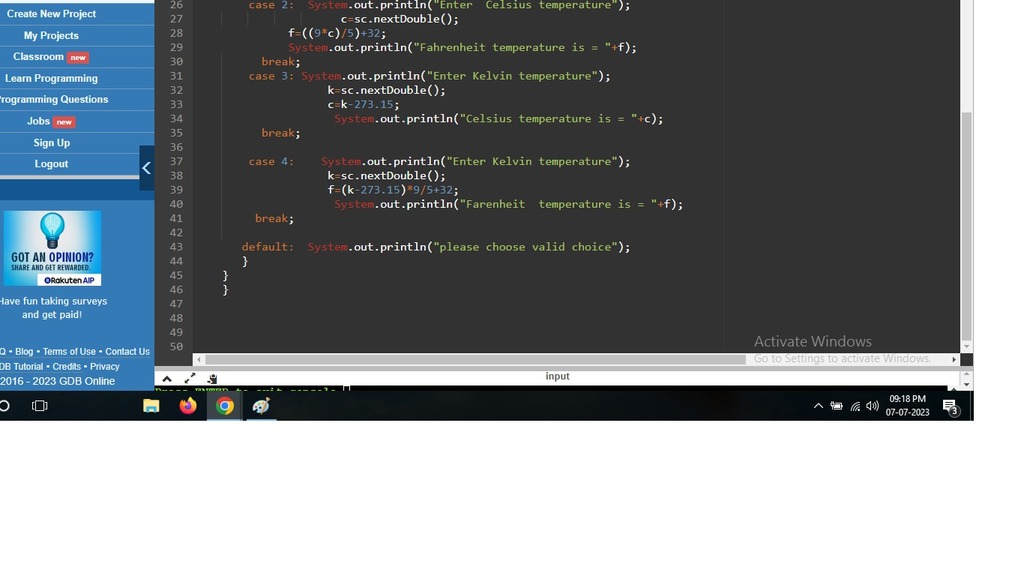
Task: Click Logout in the sidebar
Action: point(51,164)
